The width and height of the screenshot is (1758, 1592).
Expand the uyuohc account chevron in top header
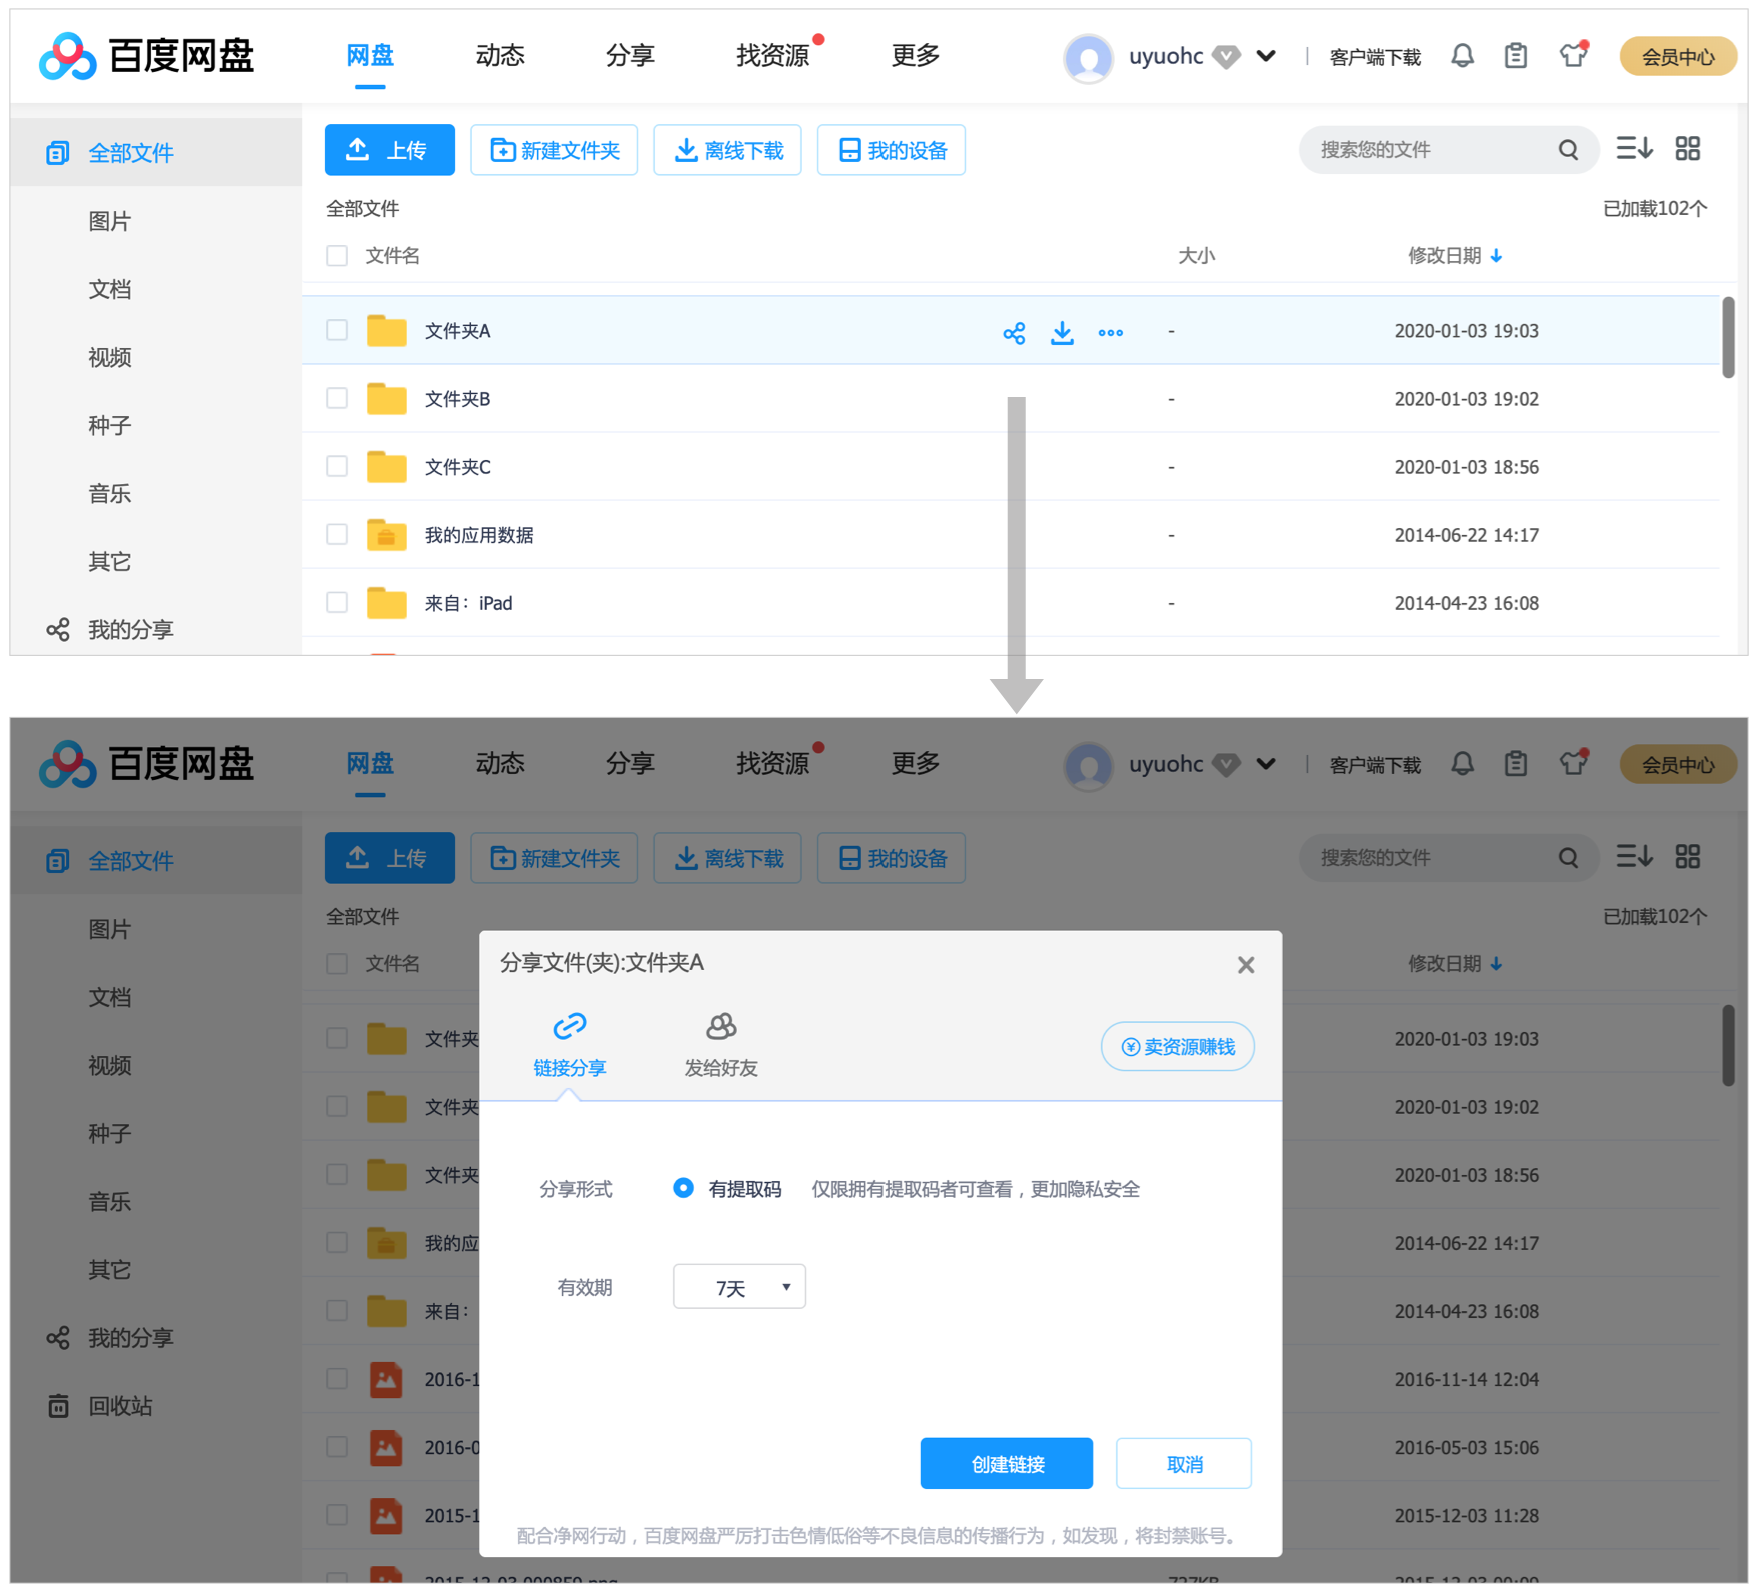click(x=1266, y=57)
